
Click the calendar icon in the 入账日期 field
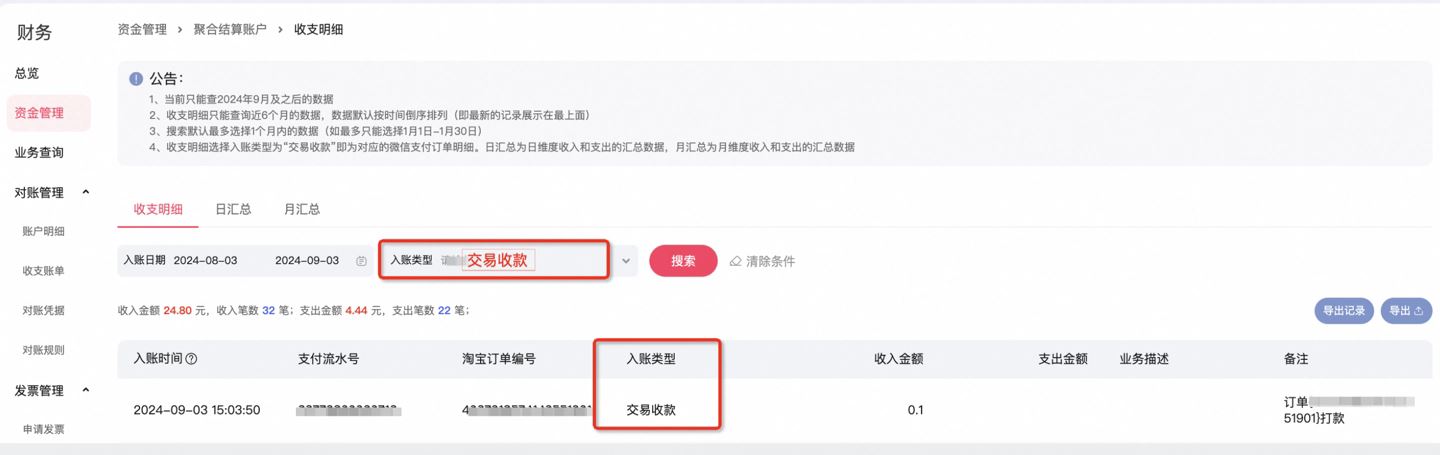pos(361,261)
